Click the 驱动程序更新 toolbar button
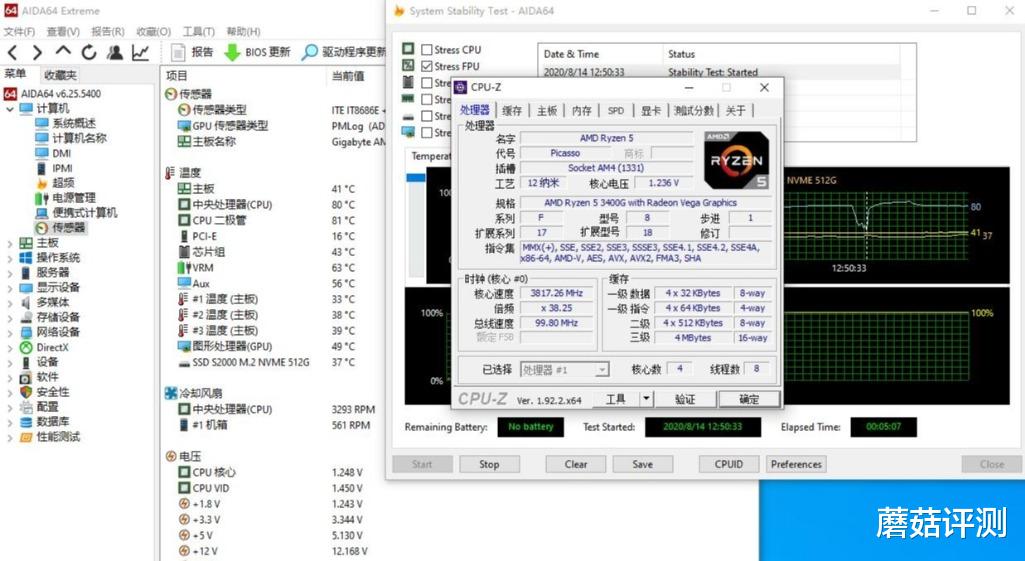 pyautogui.click(x=343, y=52)
